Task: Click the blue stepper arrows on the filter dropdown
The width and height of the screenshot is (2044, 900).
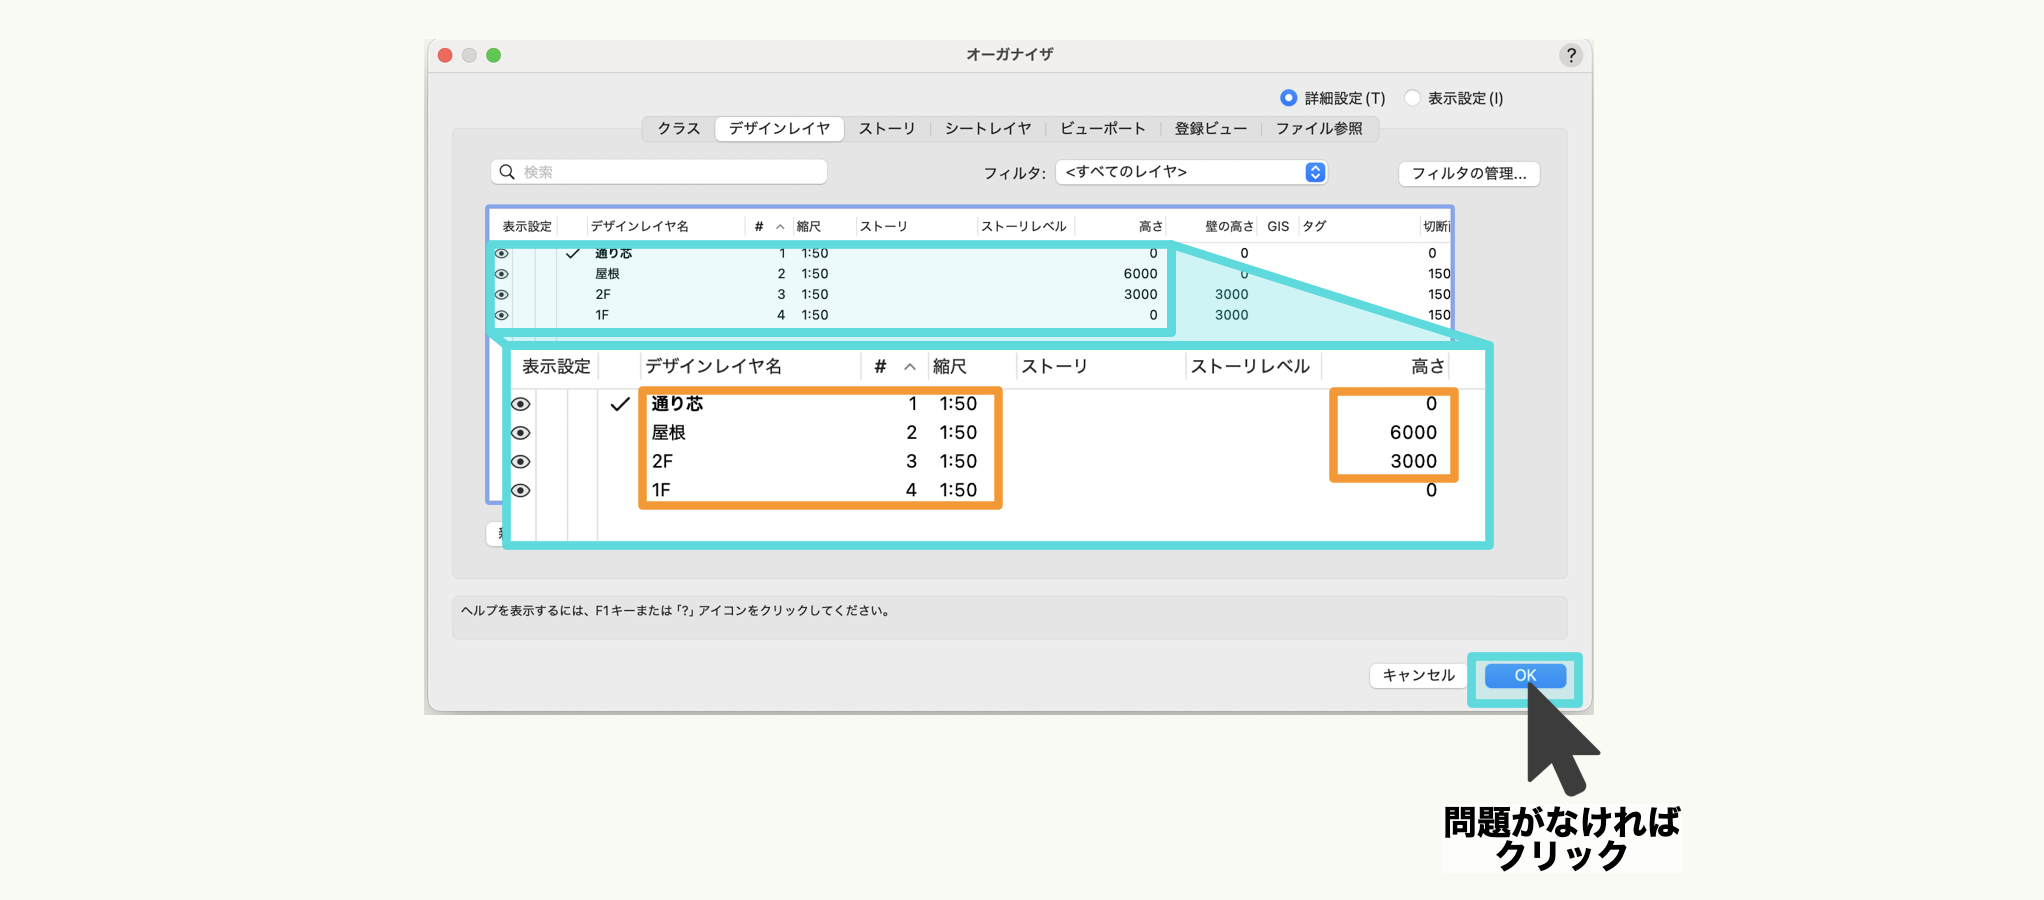Action: 1315,172
